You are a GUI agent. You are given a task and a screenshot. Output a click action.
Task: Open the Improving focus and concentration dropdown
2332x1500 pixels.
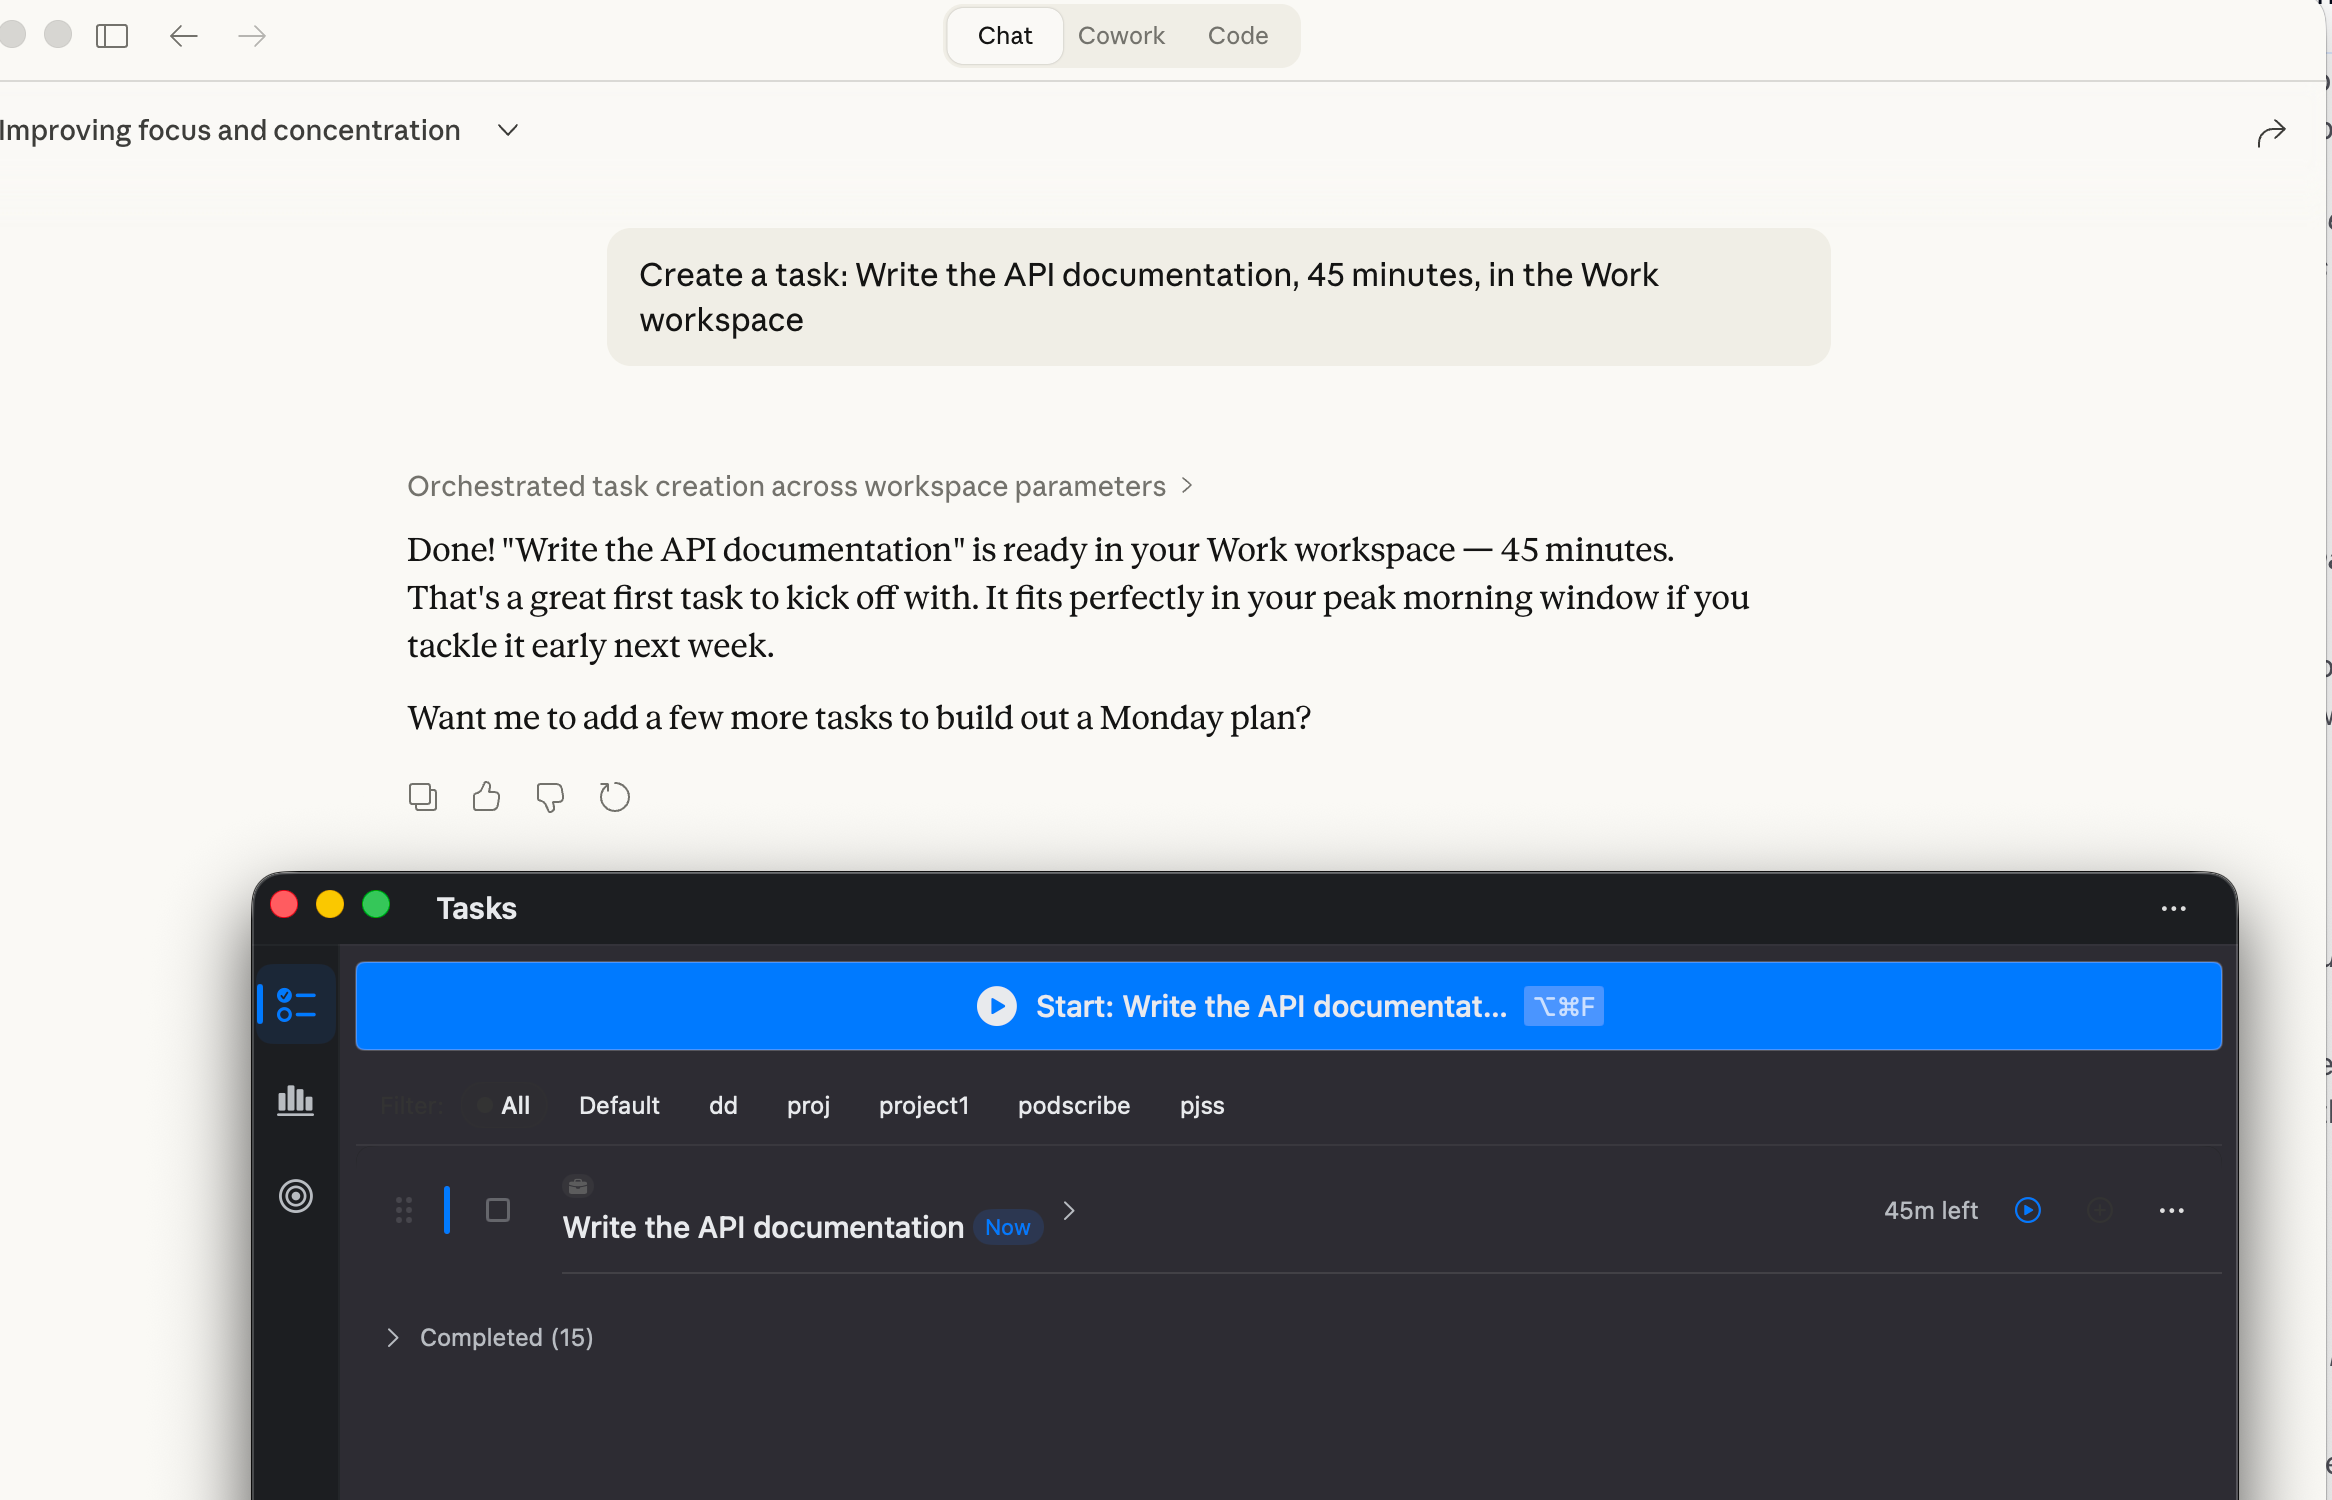coord(508,130)
